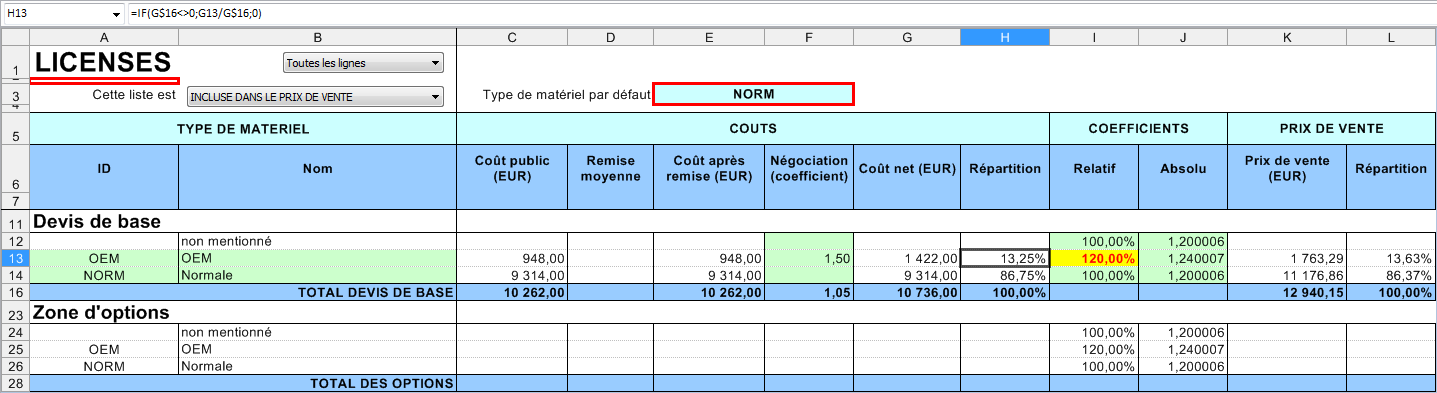Select 'non mentionné' cell in row 24

coord(317,332)
